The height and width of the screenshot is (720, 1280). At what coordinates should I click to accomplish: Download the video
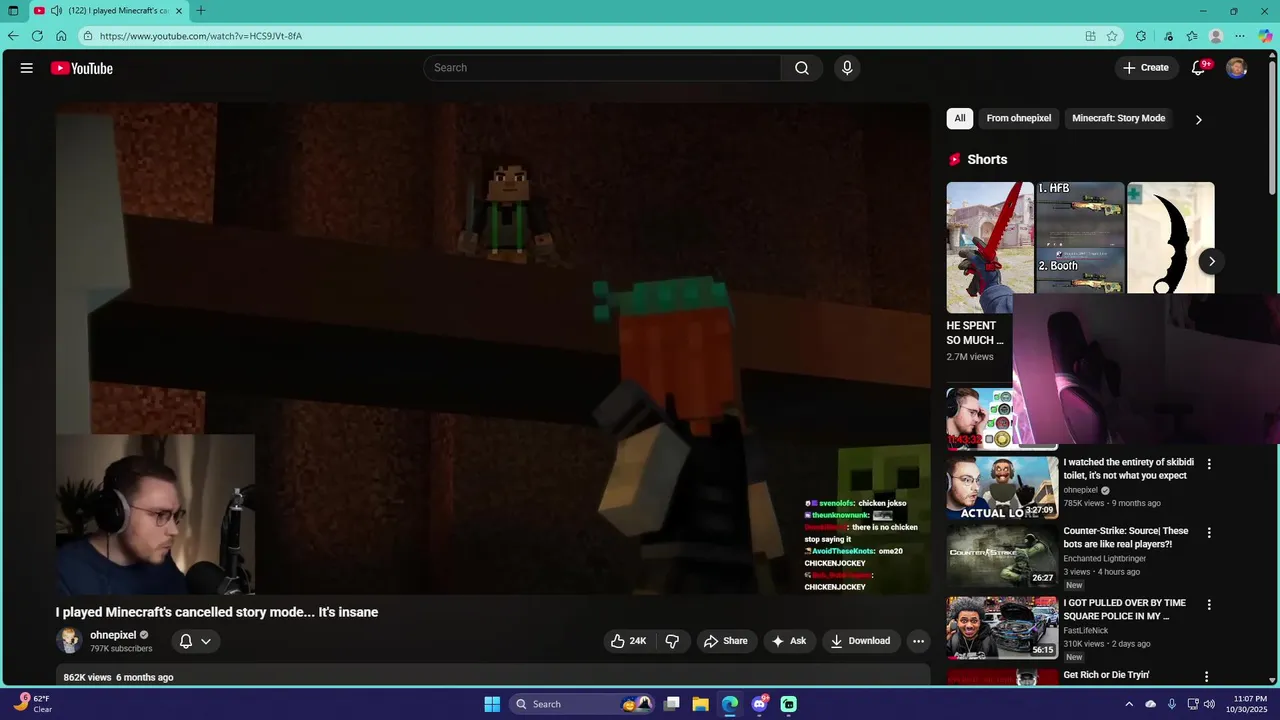(860, 641)
